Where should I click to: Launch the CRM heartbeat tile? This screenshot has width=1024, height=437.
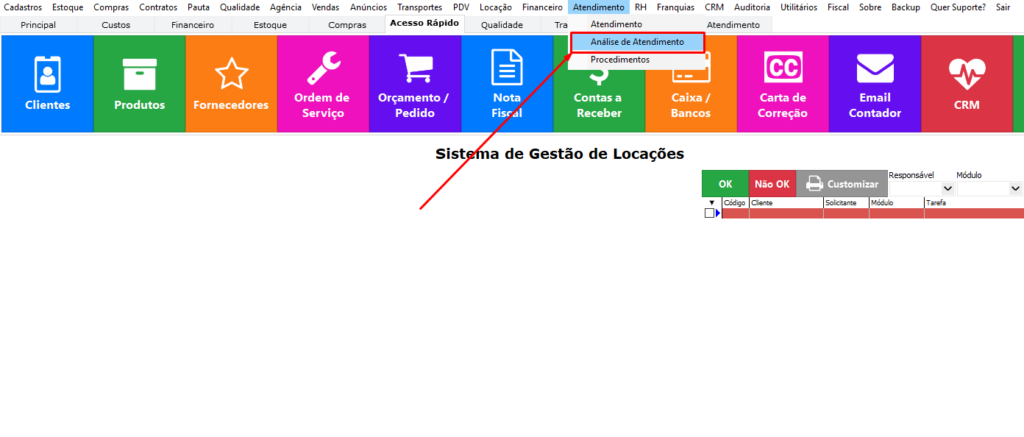tap(966, 84)
